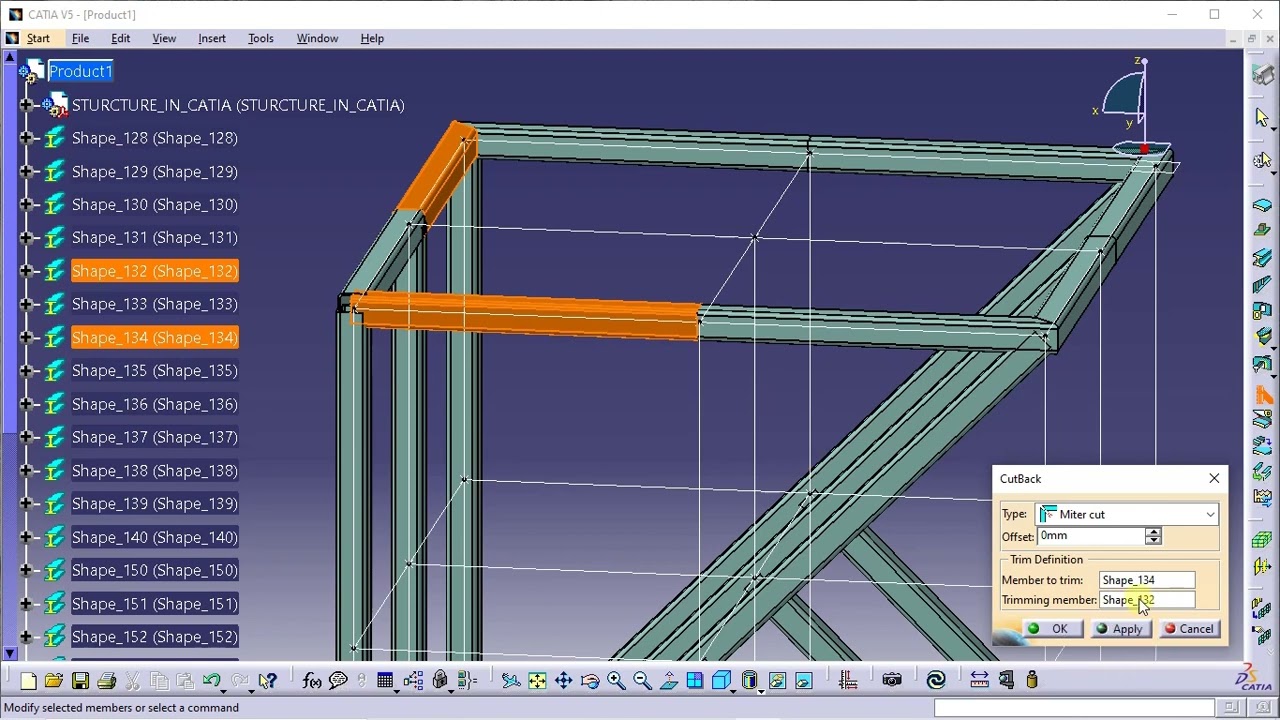This screenshot has height=720, width=1280.
Task: Expand the Shape_134 tree node
Action: [x=27, y=338]
